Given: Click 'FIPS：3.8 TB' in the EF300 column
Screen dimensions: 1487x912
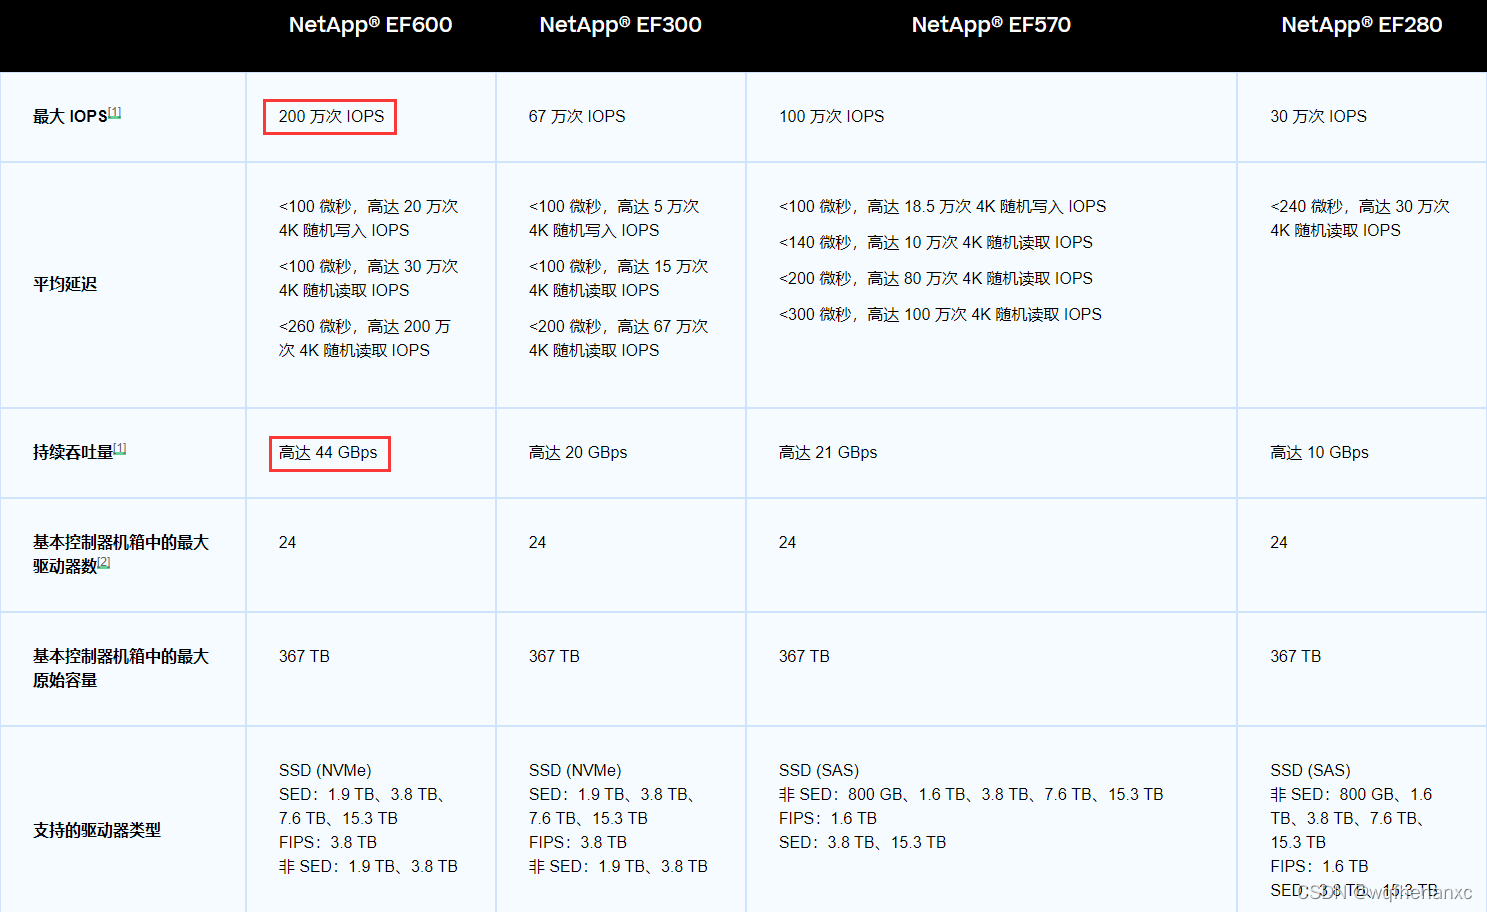Looking at the screenshot, I should coord(578,843).
